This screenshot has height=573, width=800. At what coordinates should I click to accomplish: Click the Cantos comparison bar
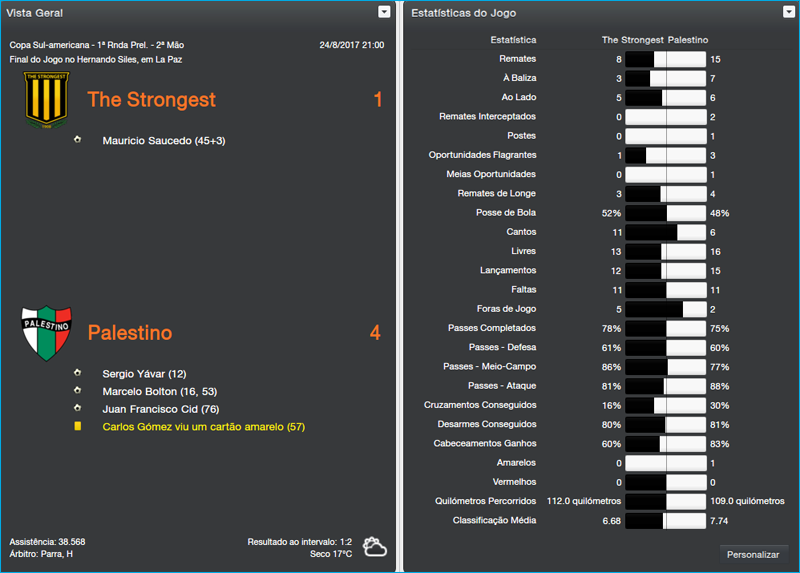(x=666, y=232)
